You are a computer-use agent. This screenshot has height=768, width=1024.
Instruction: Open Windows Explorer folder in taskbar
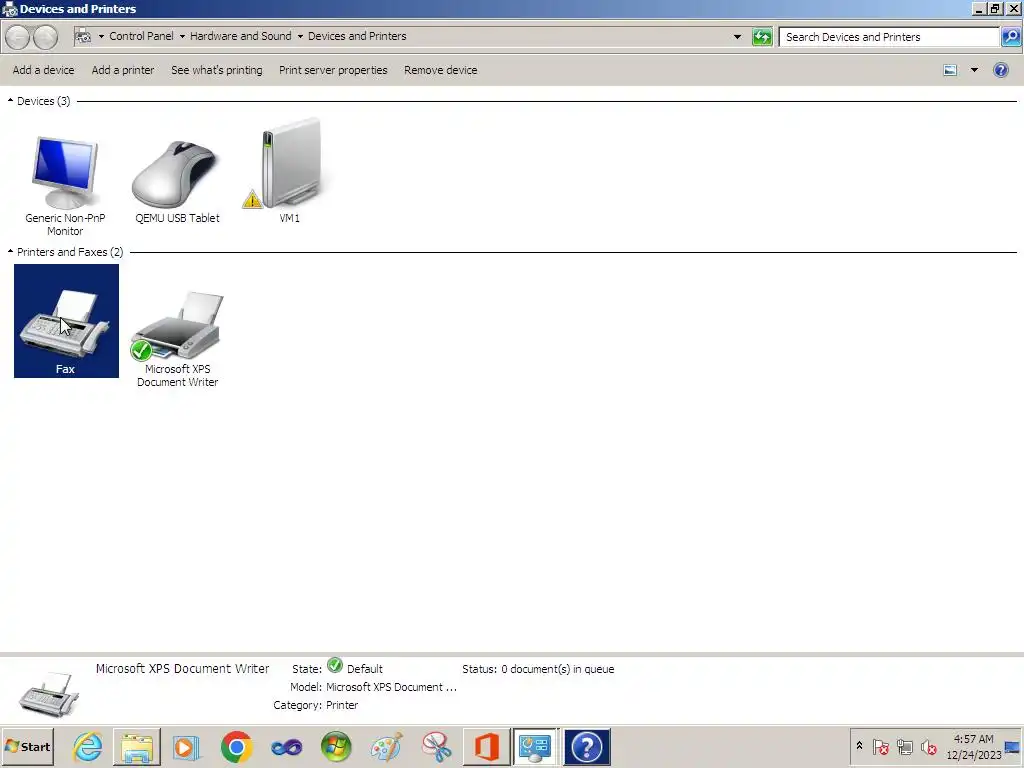tap(136, 746)
